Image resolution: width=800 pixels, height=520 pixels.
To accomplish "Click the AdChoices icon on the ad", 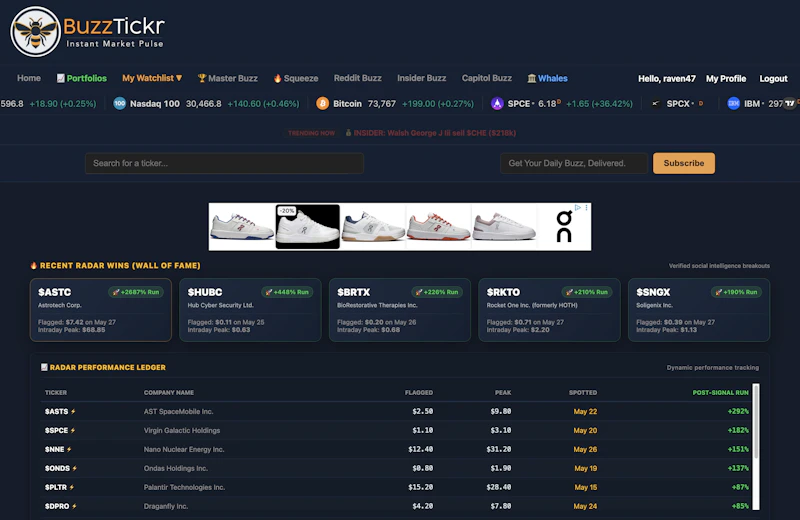I will [x=578, y=208].
